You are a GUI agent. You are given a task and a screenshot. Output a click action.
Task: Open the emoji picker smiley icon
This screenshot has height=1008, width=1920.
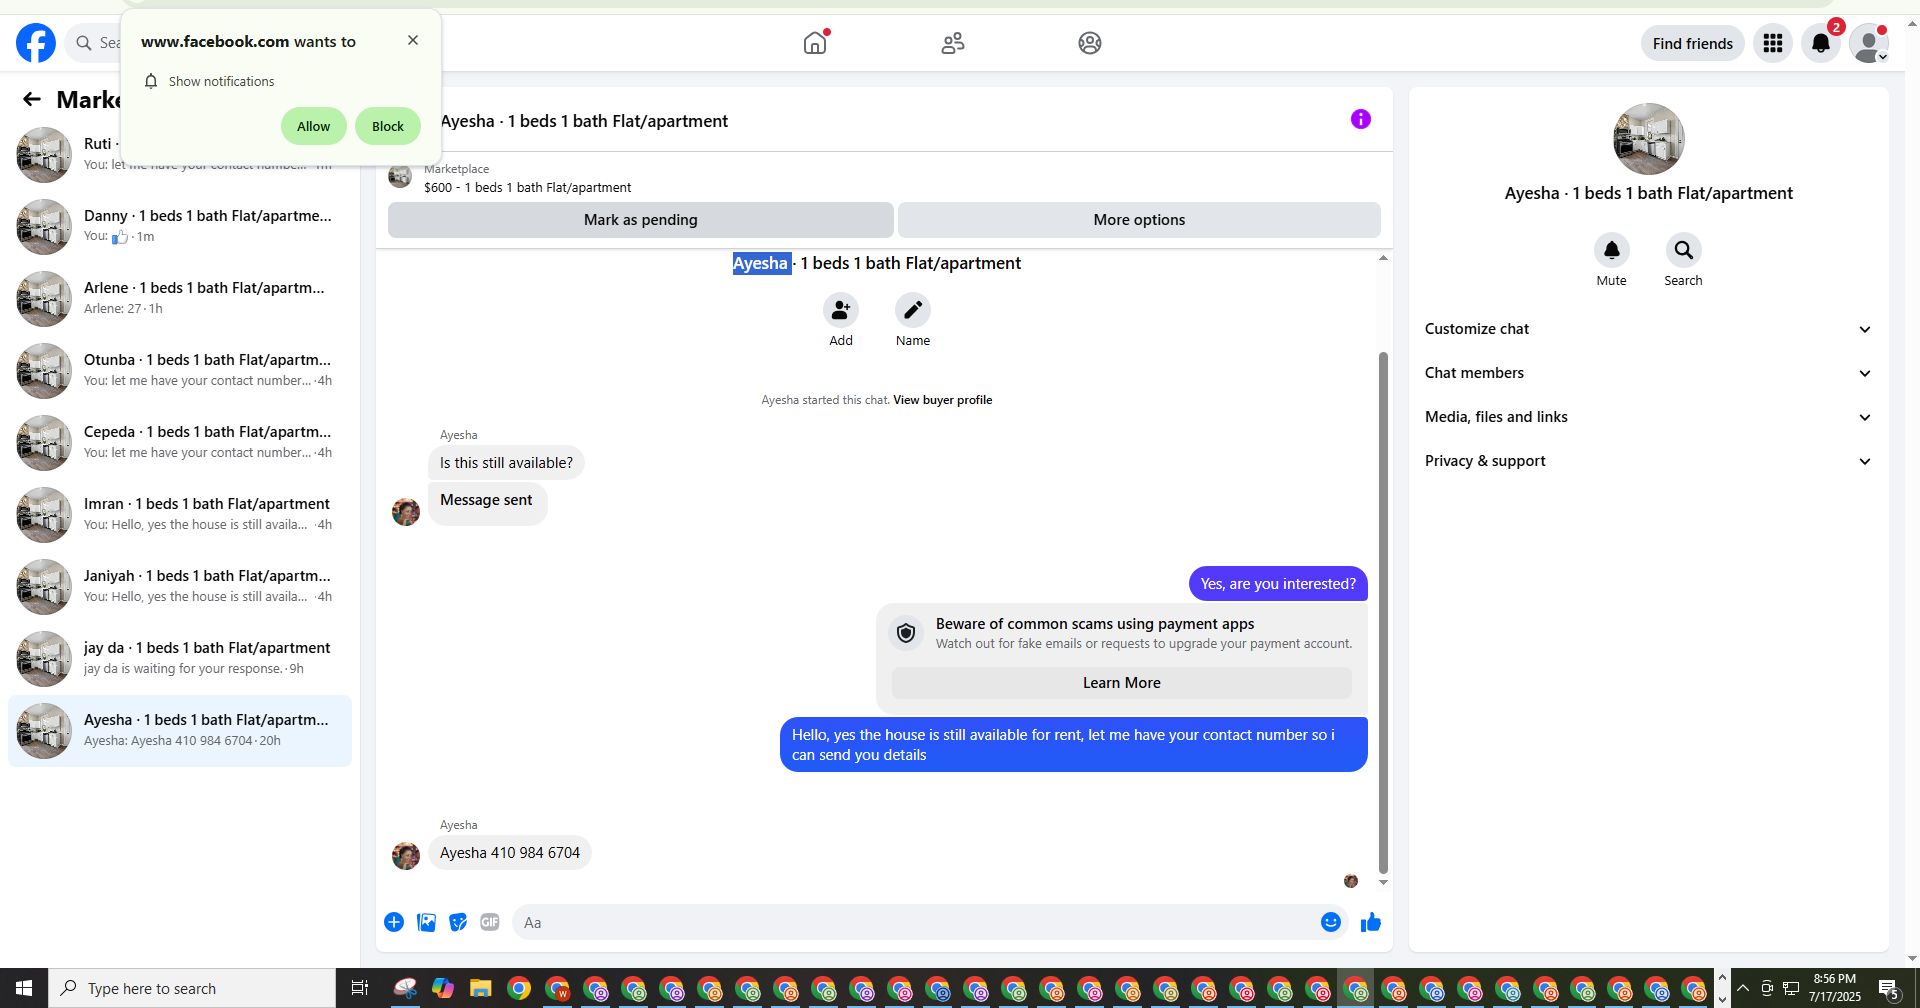click(x=1331, y=922)
